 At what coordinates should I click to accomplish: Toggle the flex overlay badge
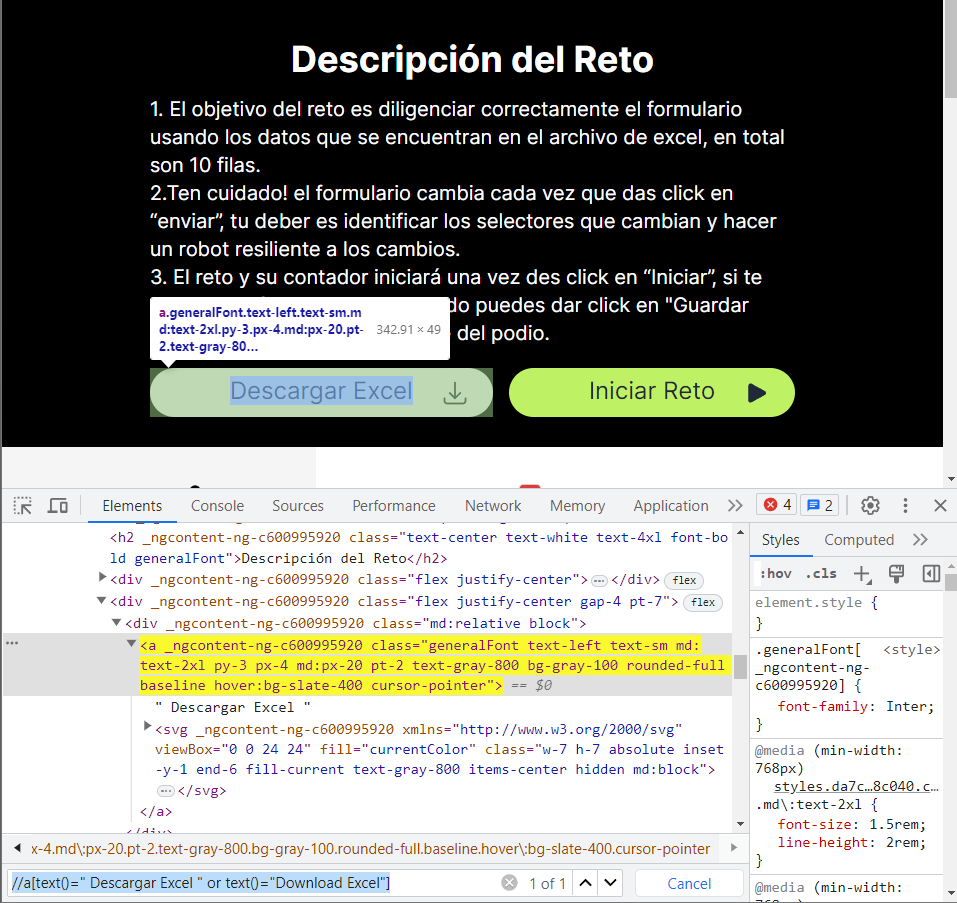(685, 578)
